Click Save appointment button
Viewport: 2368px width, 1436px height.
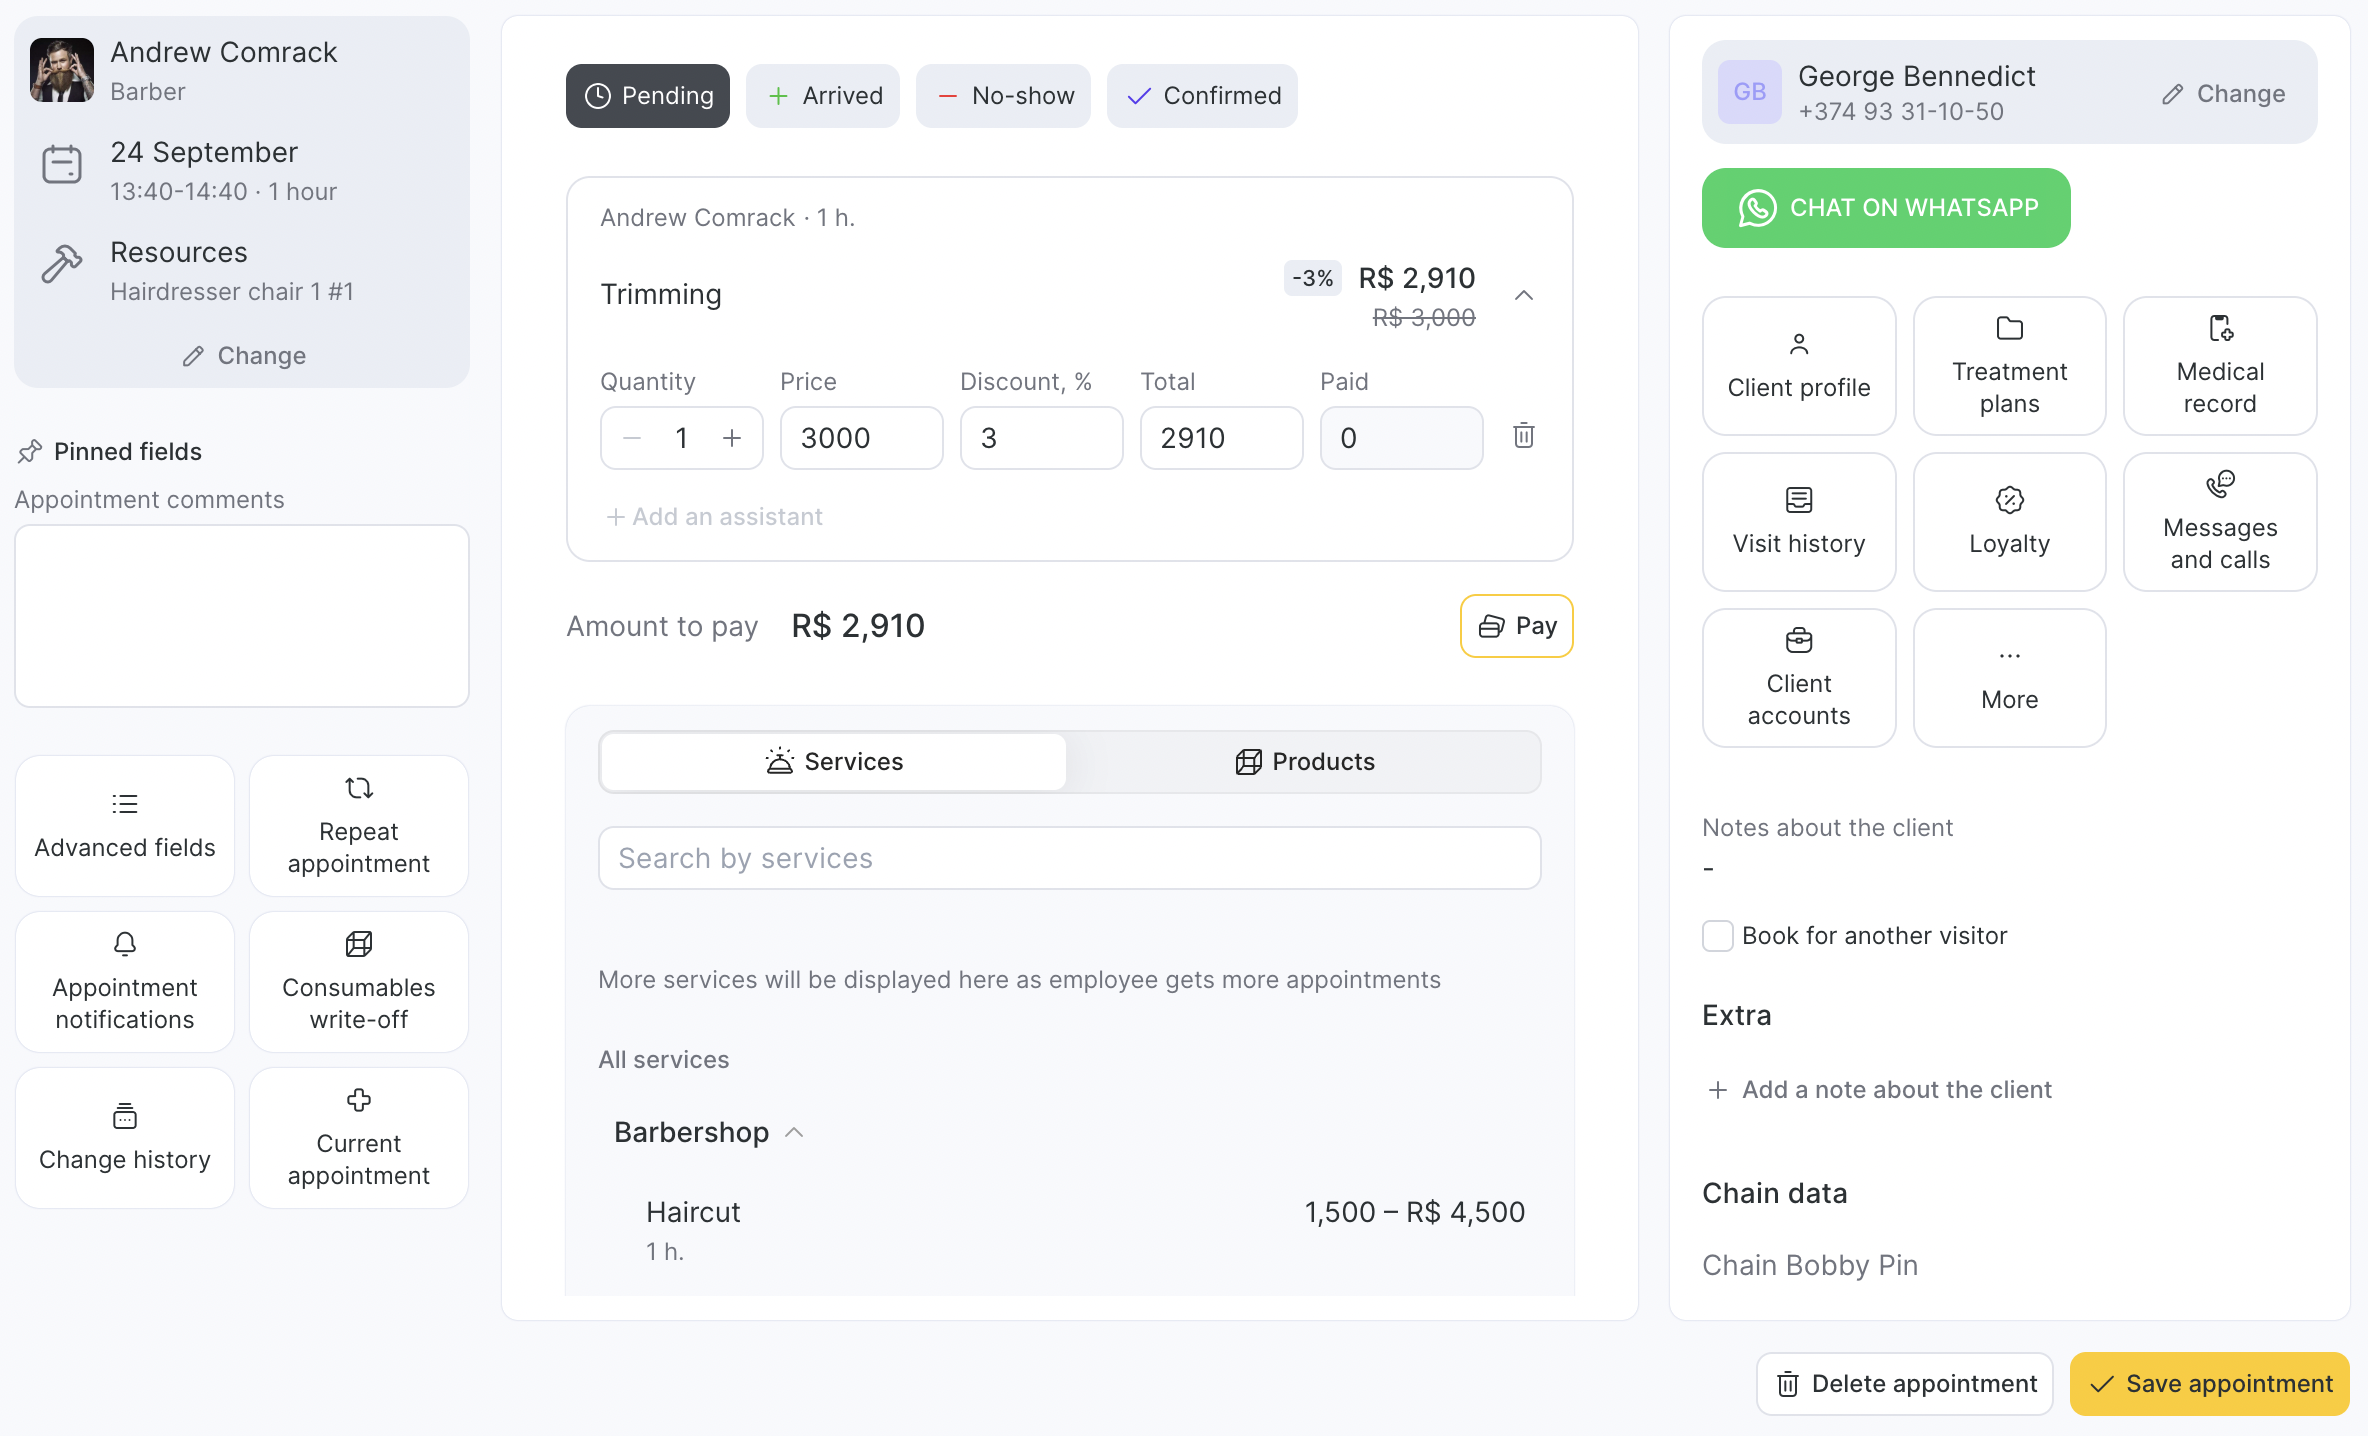[x=2209, y=1384]
